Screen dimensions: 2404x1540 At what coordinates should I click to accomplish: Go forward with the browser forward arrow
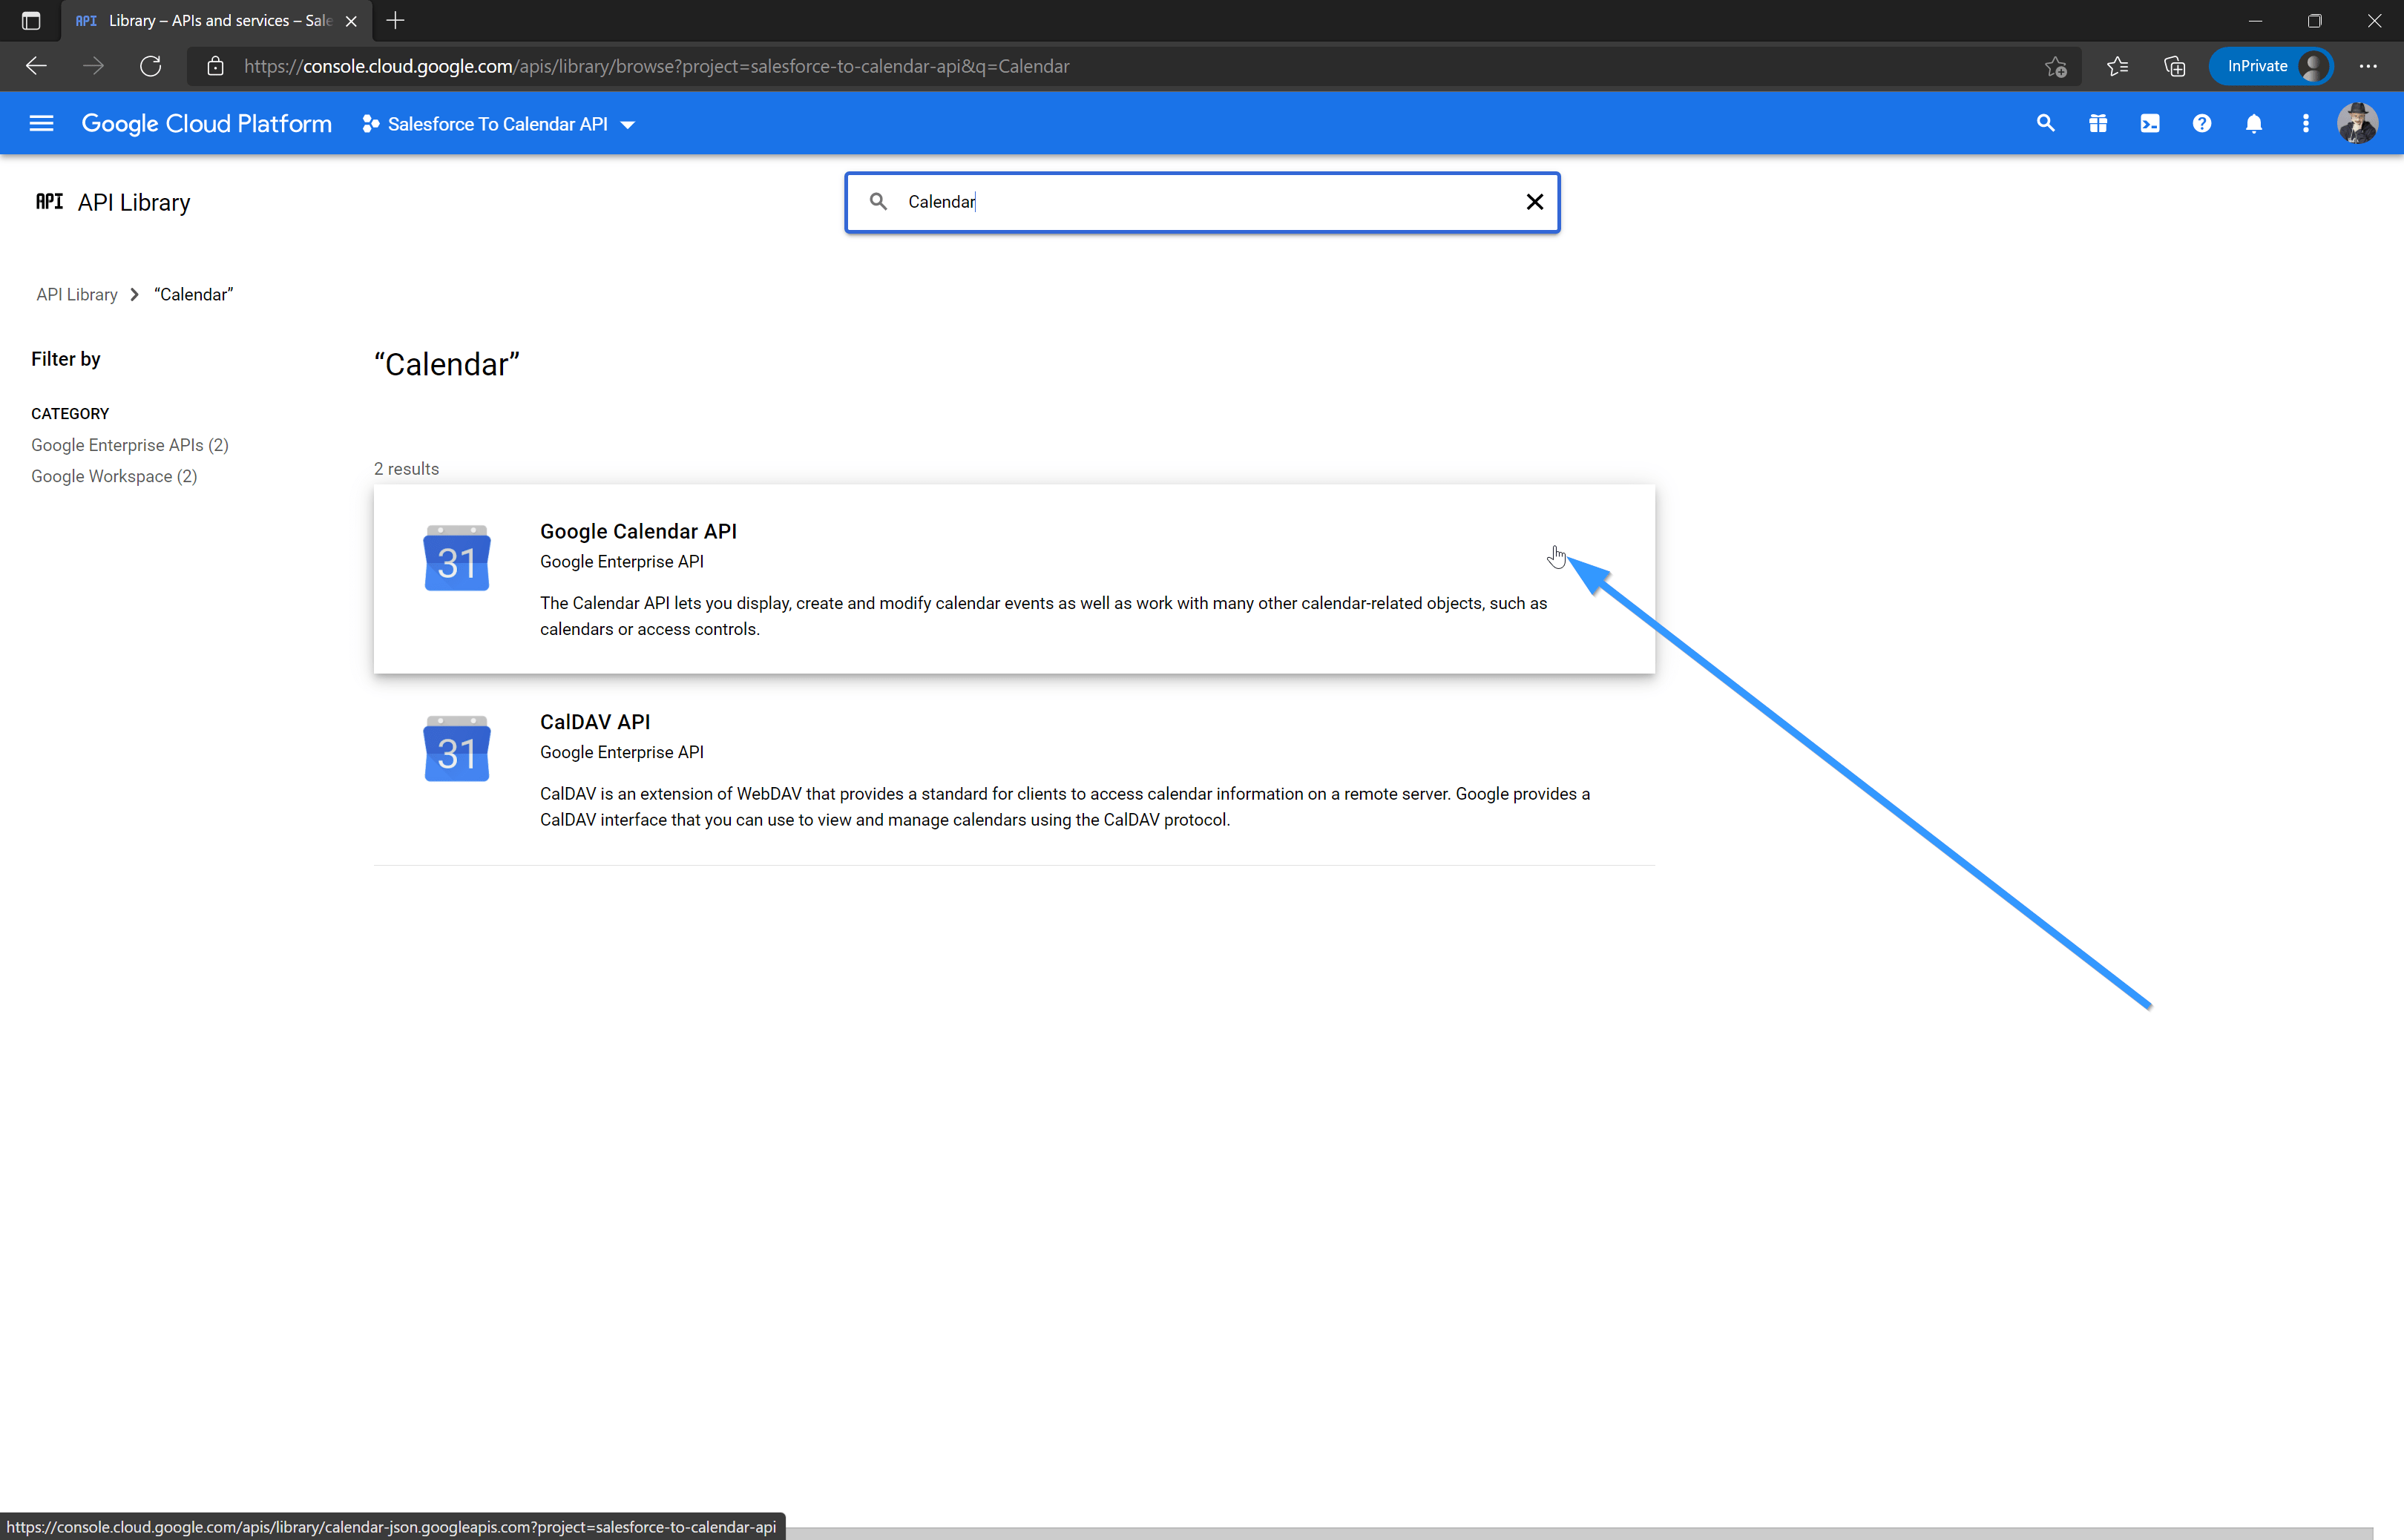[93, 66]
